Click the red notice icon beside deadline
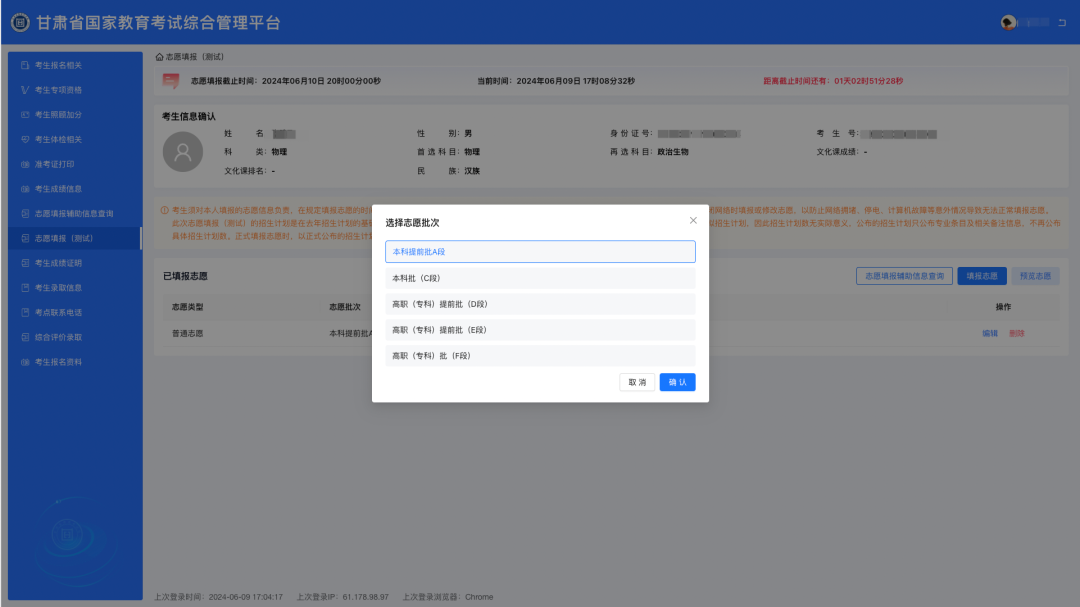Screen dimensions: 1080x607 click(171, 81)
